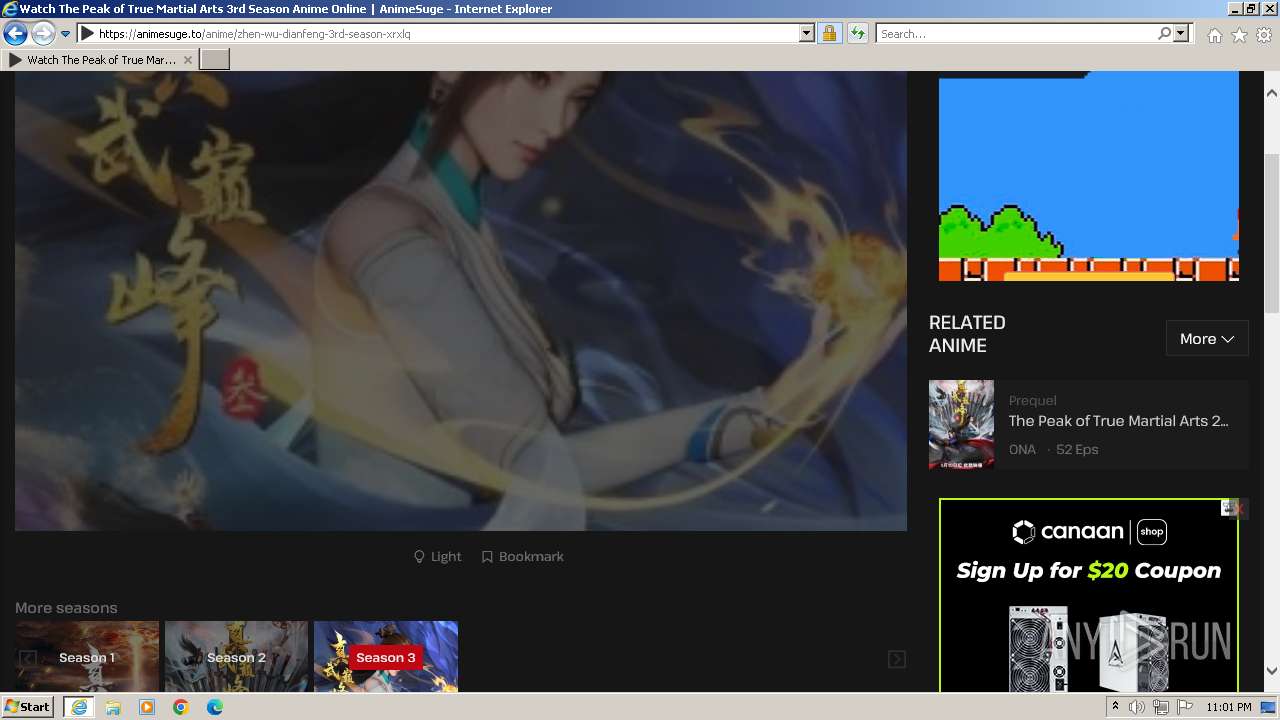Expand the More dropdown in Related Anime

1207,339
